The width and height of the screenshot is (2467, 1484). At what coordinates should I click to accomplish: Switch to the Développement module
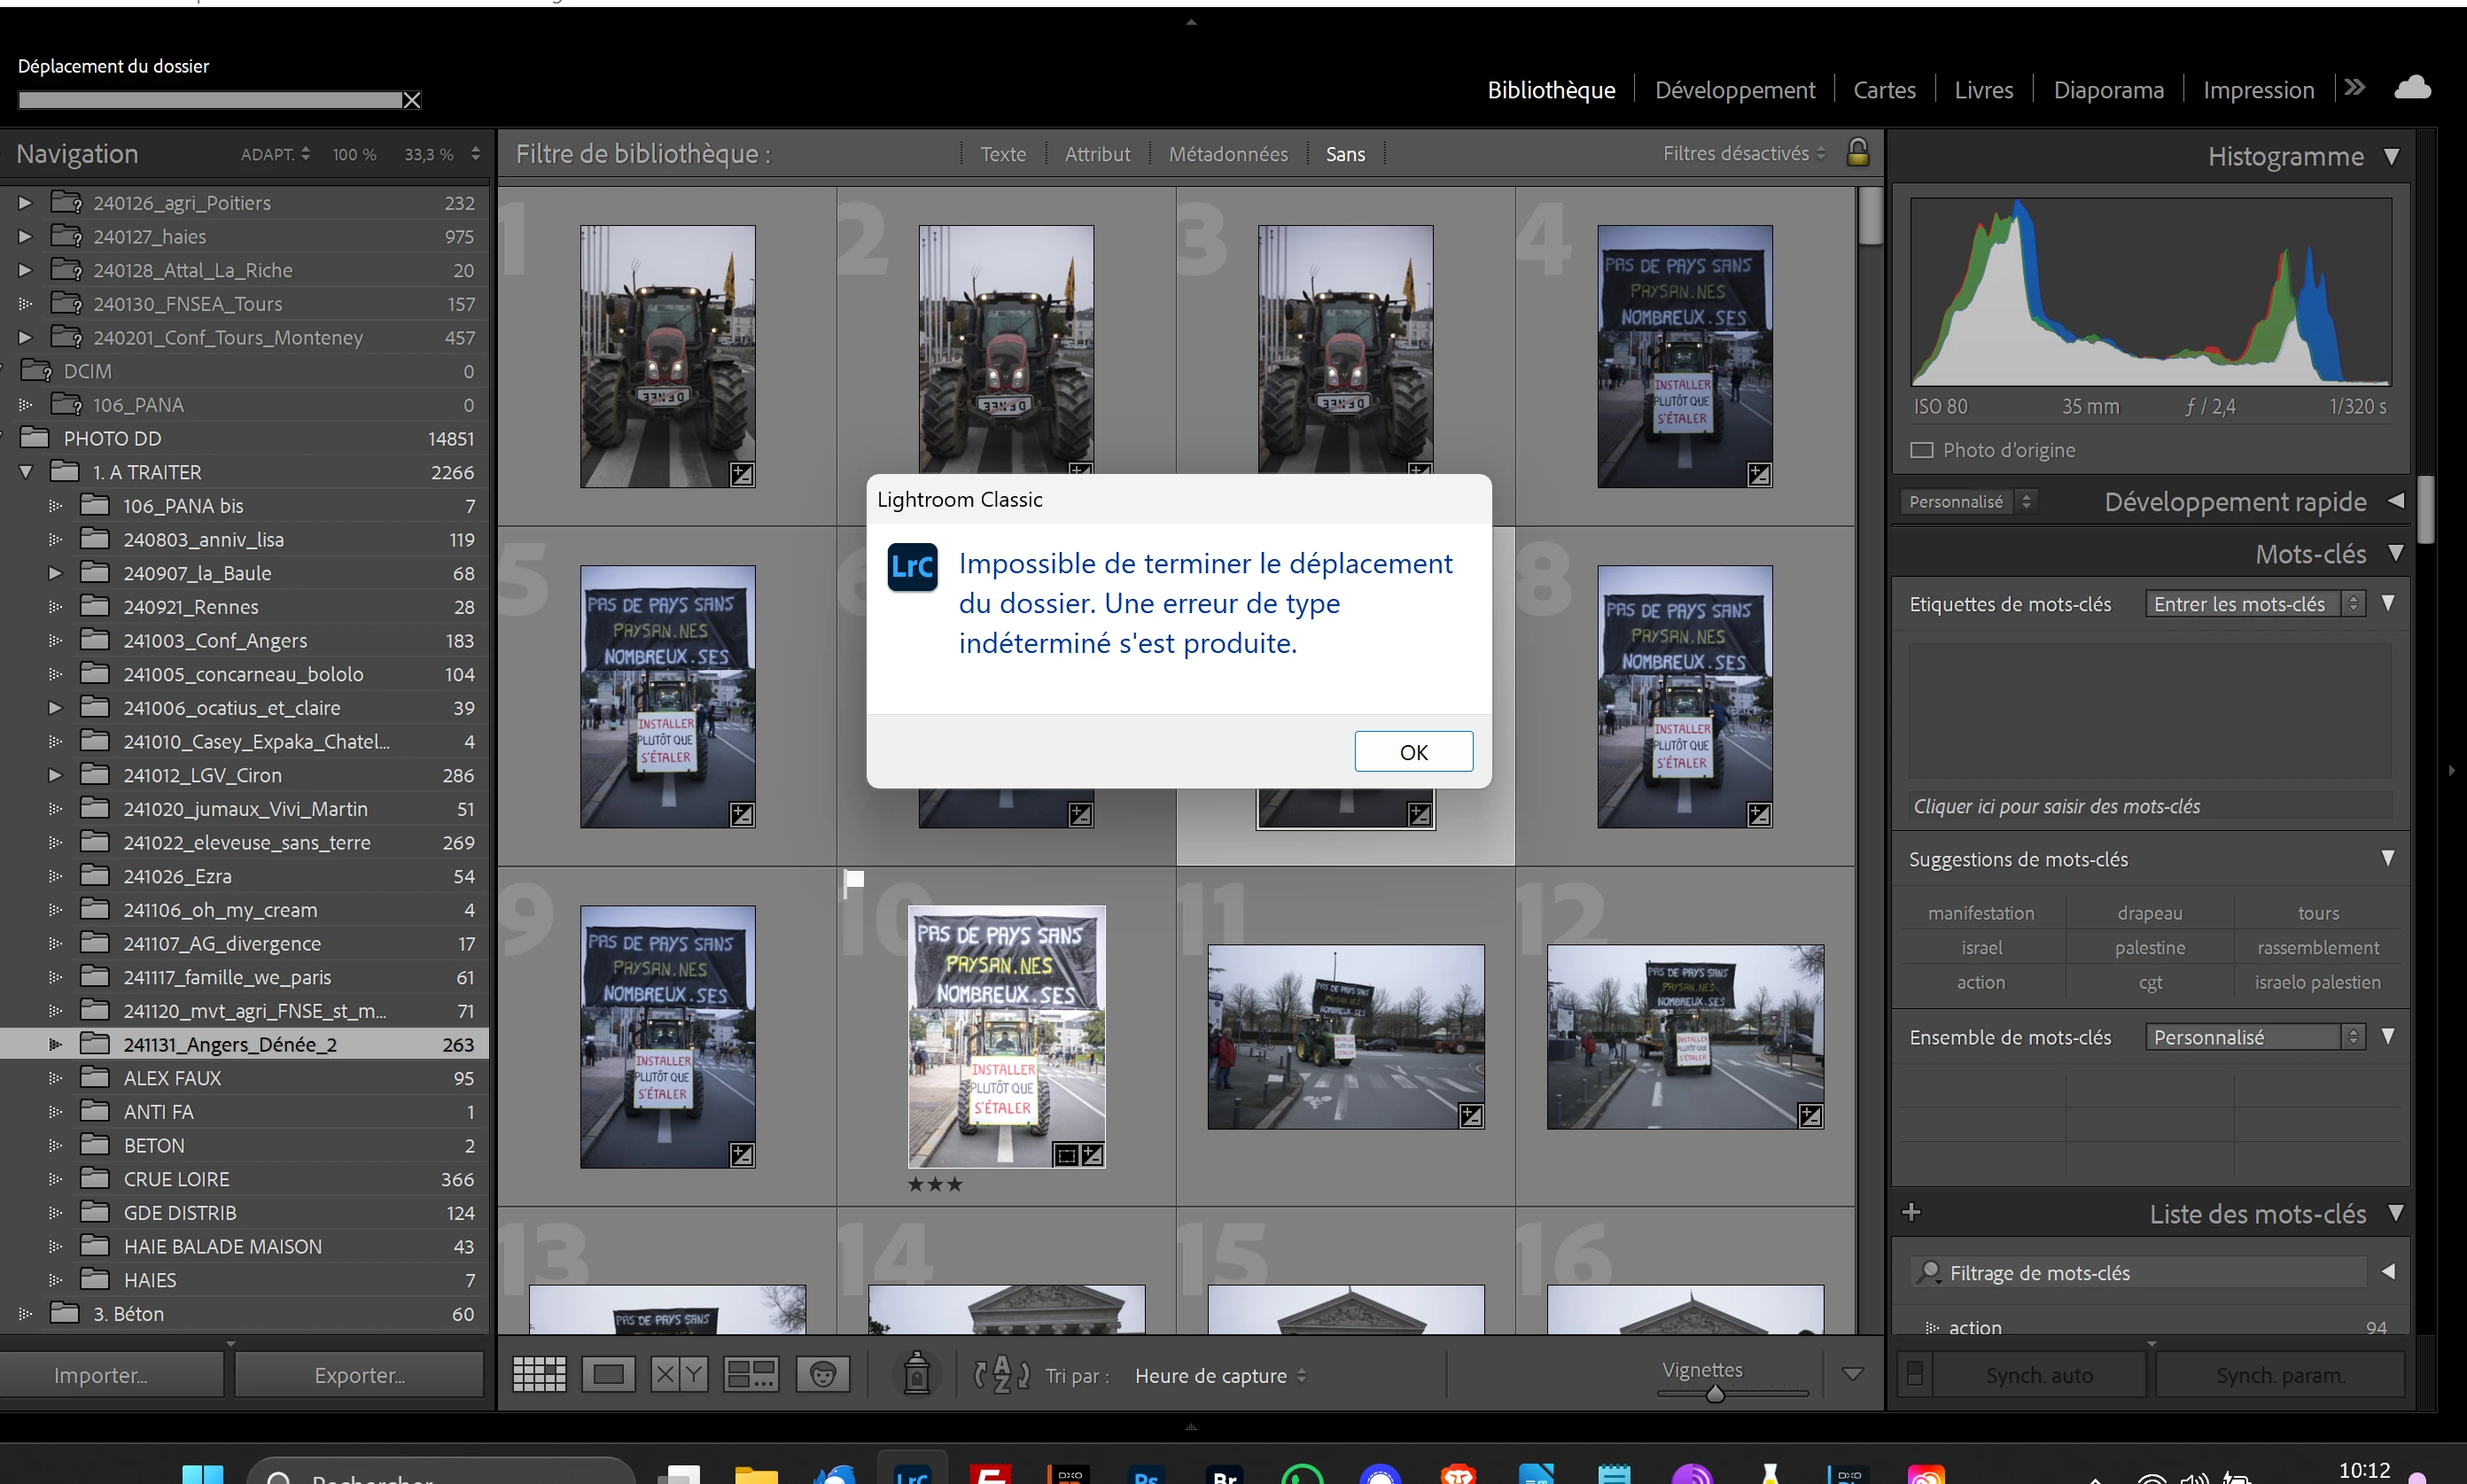pyautogui.click(x=1734, y=90)
